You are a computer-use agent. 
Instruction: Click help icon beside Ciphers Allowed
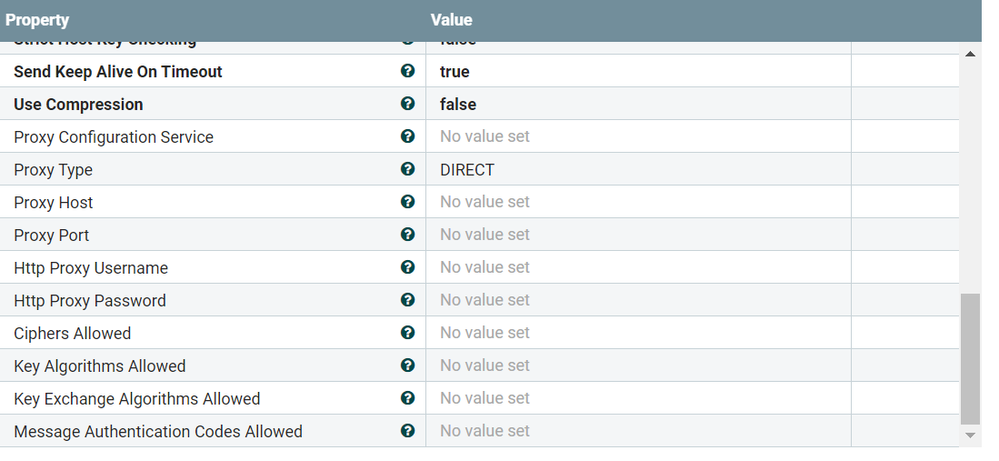pyautogui.click(x=408, y=332)
